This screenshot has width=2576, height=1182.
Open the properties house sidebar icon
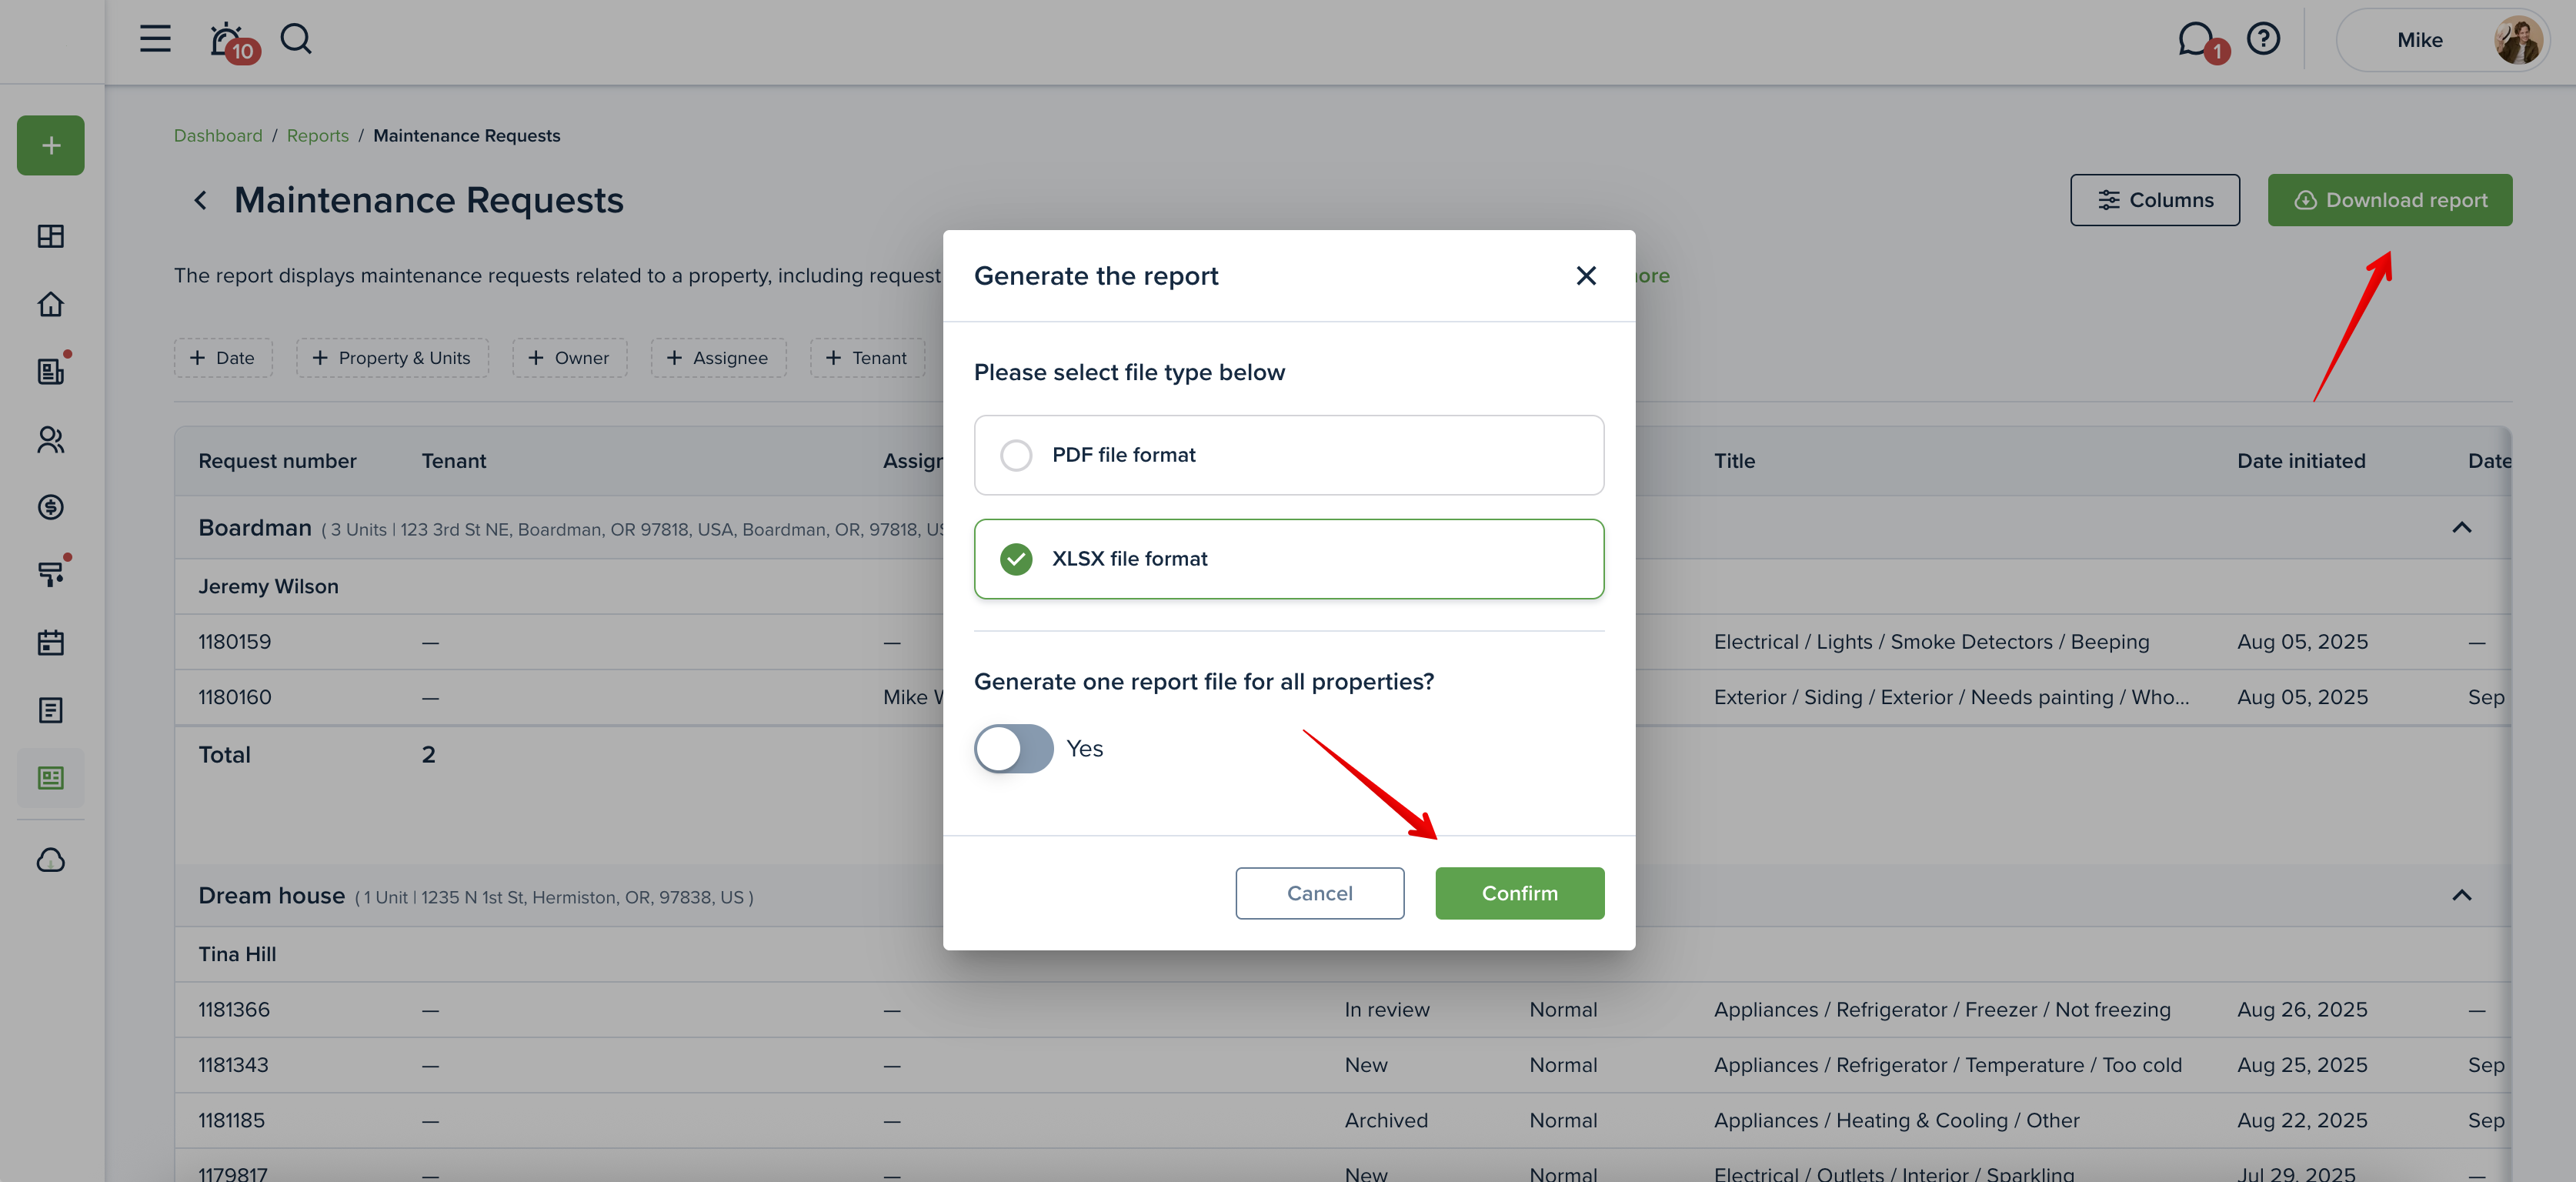51,304
